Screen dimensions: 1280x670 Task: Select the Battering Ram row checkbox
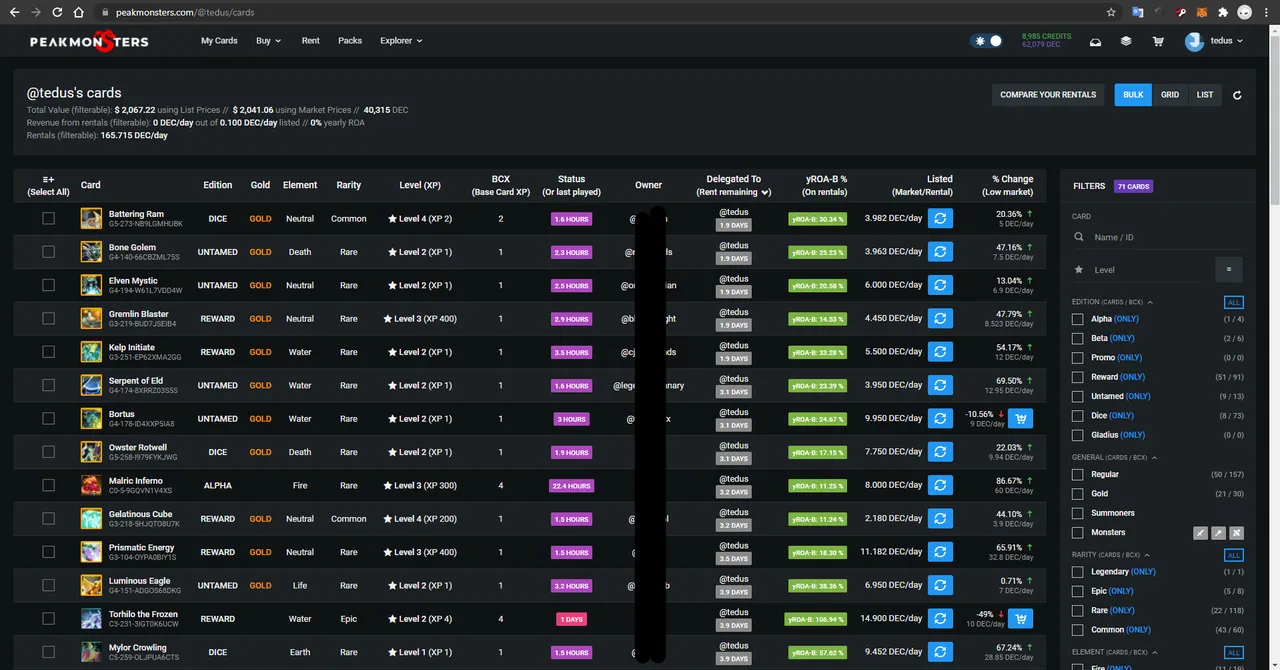48,218
